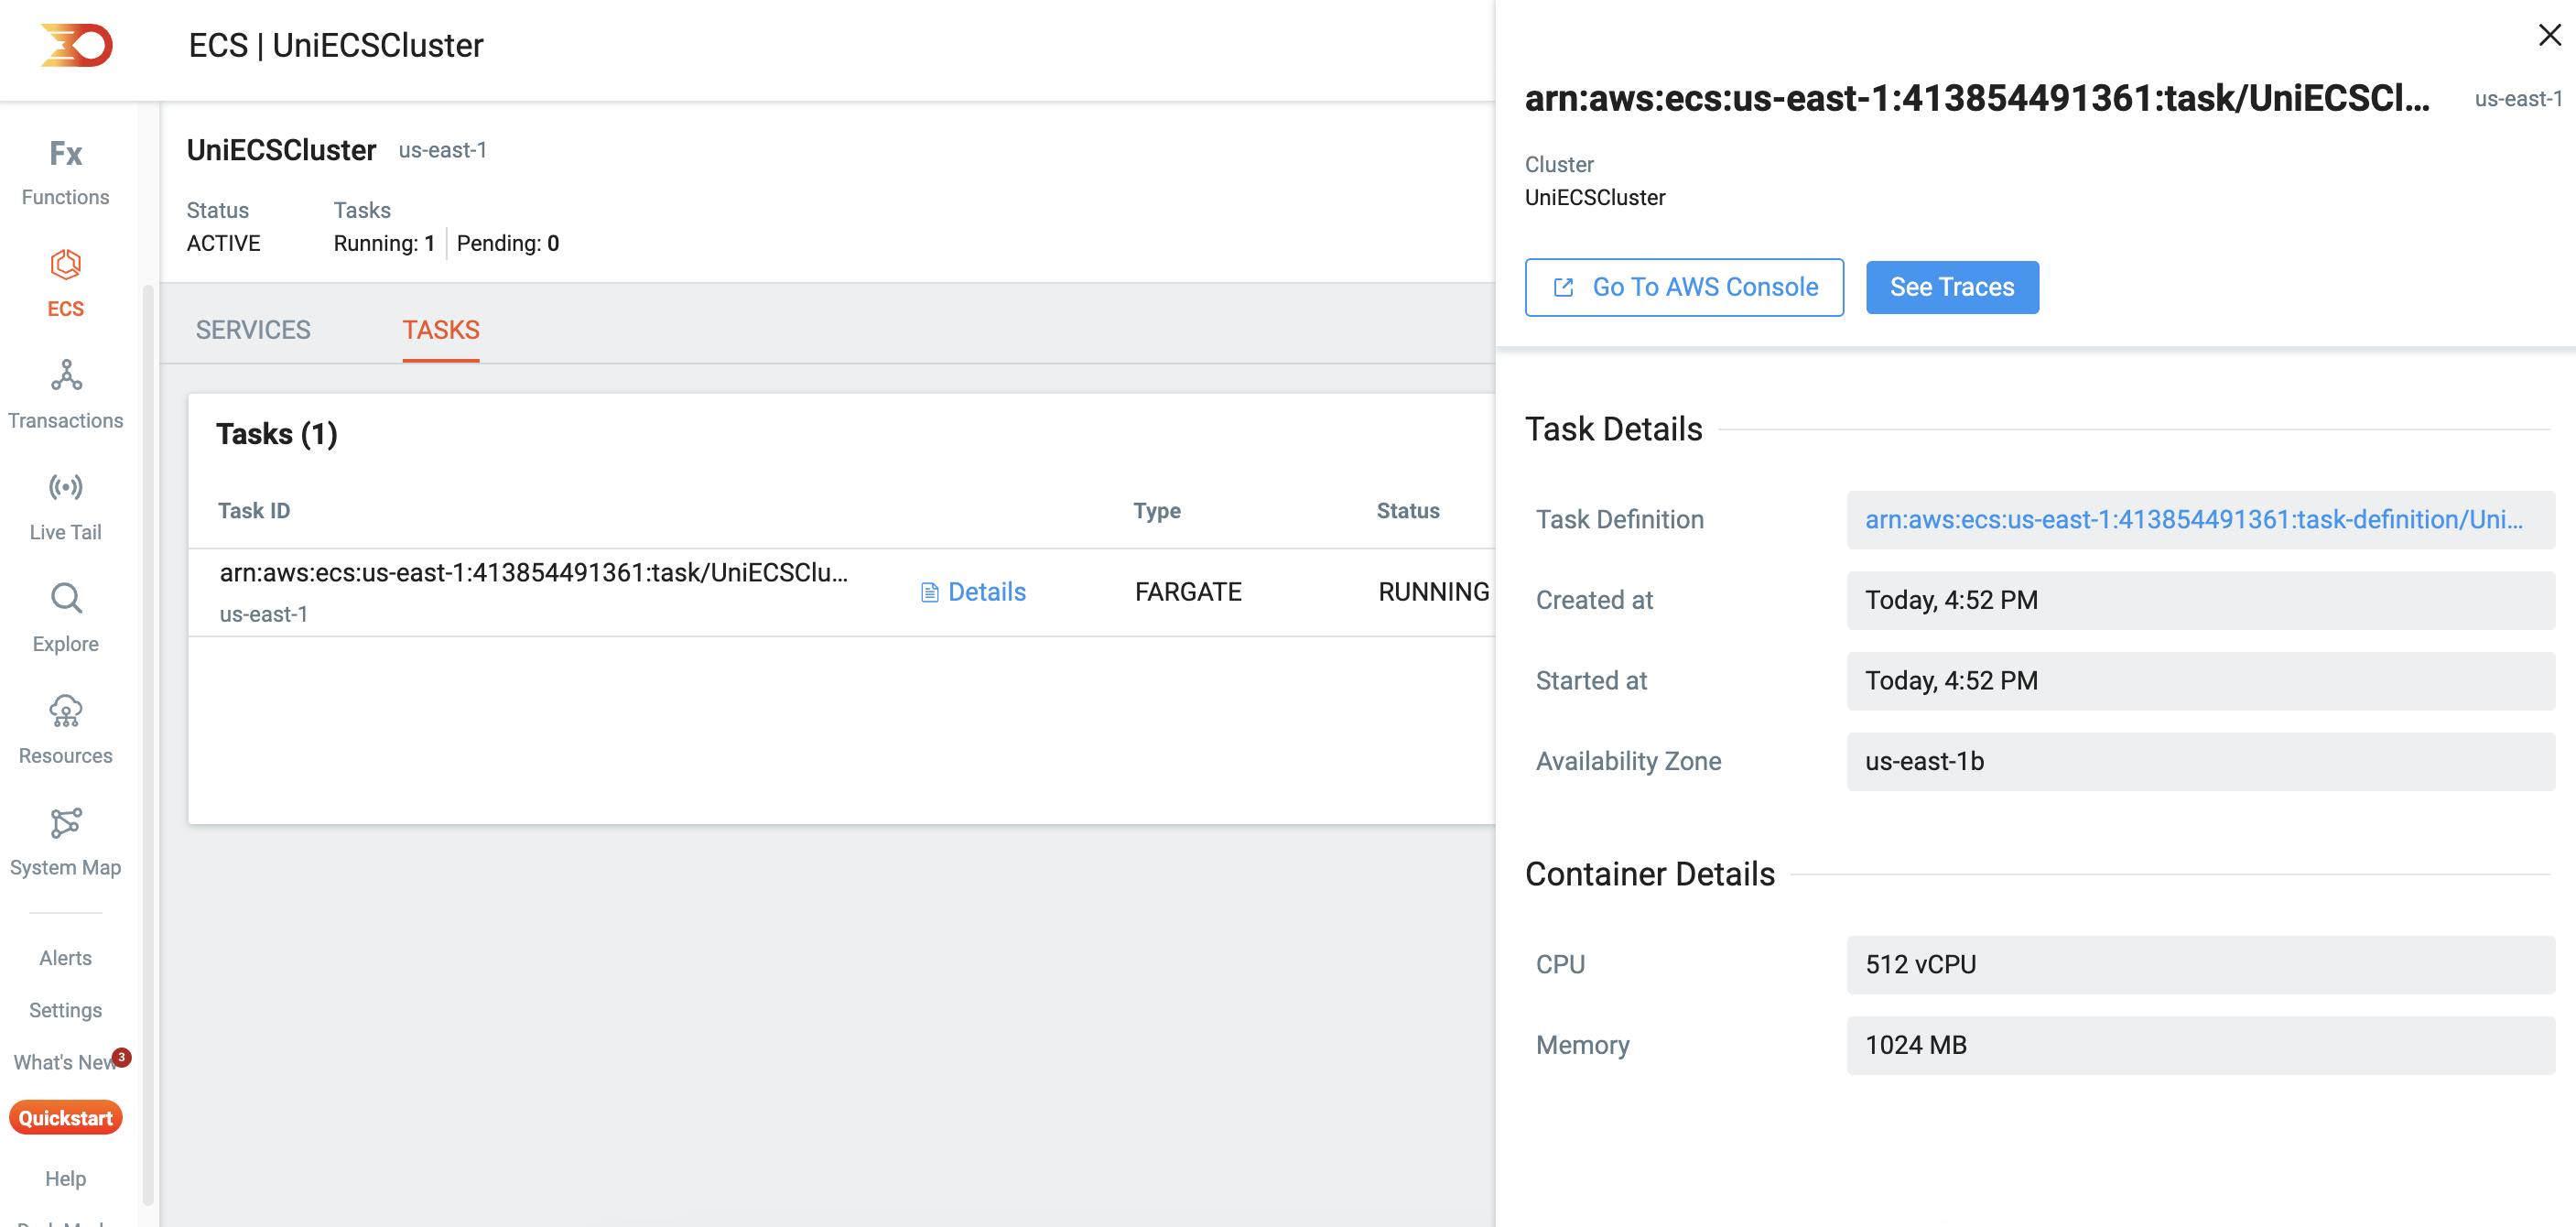
Task: Click the Running: 1 tasks count
Action: [x=384, y=243]
